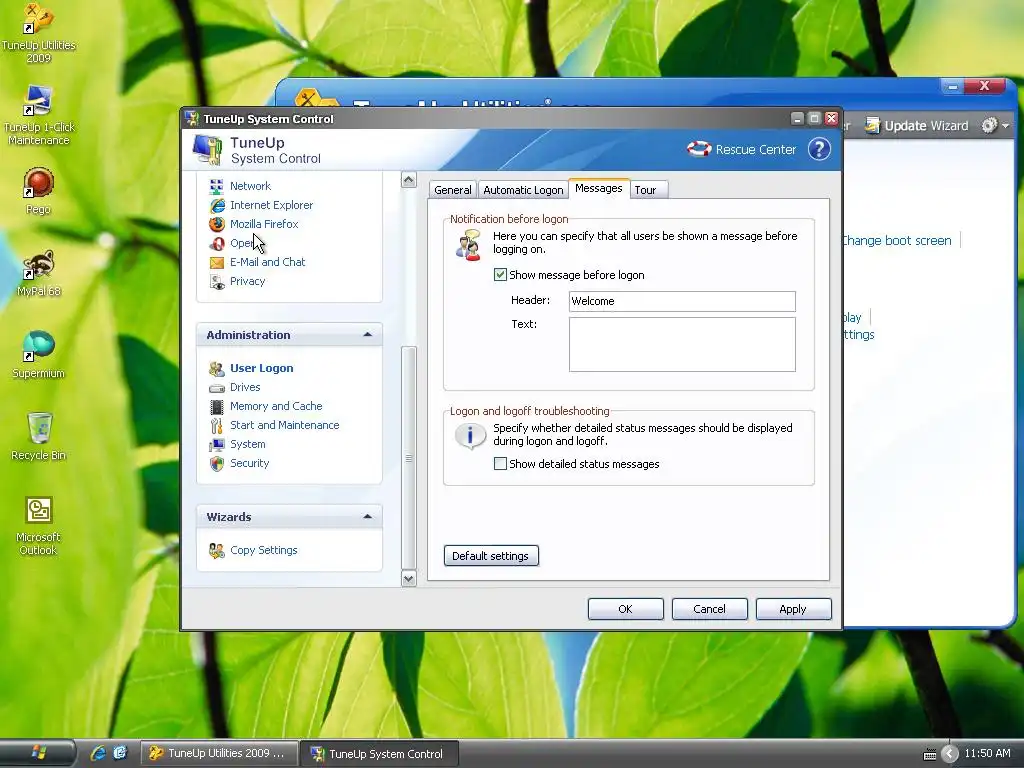The height and width of the screenshot is (768, 1024).
Task: Click the Copy Settings wizard icon
Action: [217, 551]
